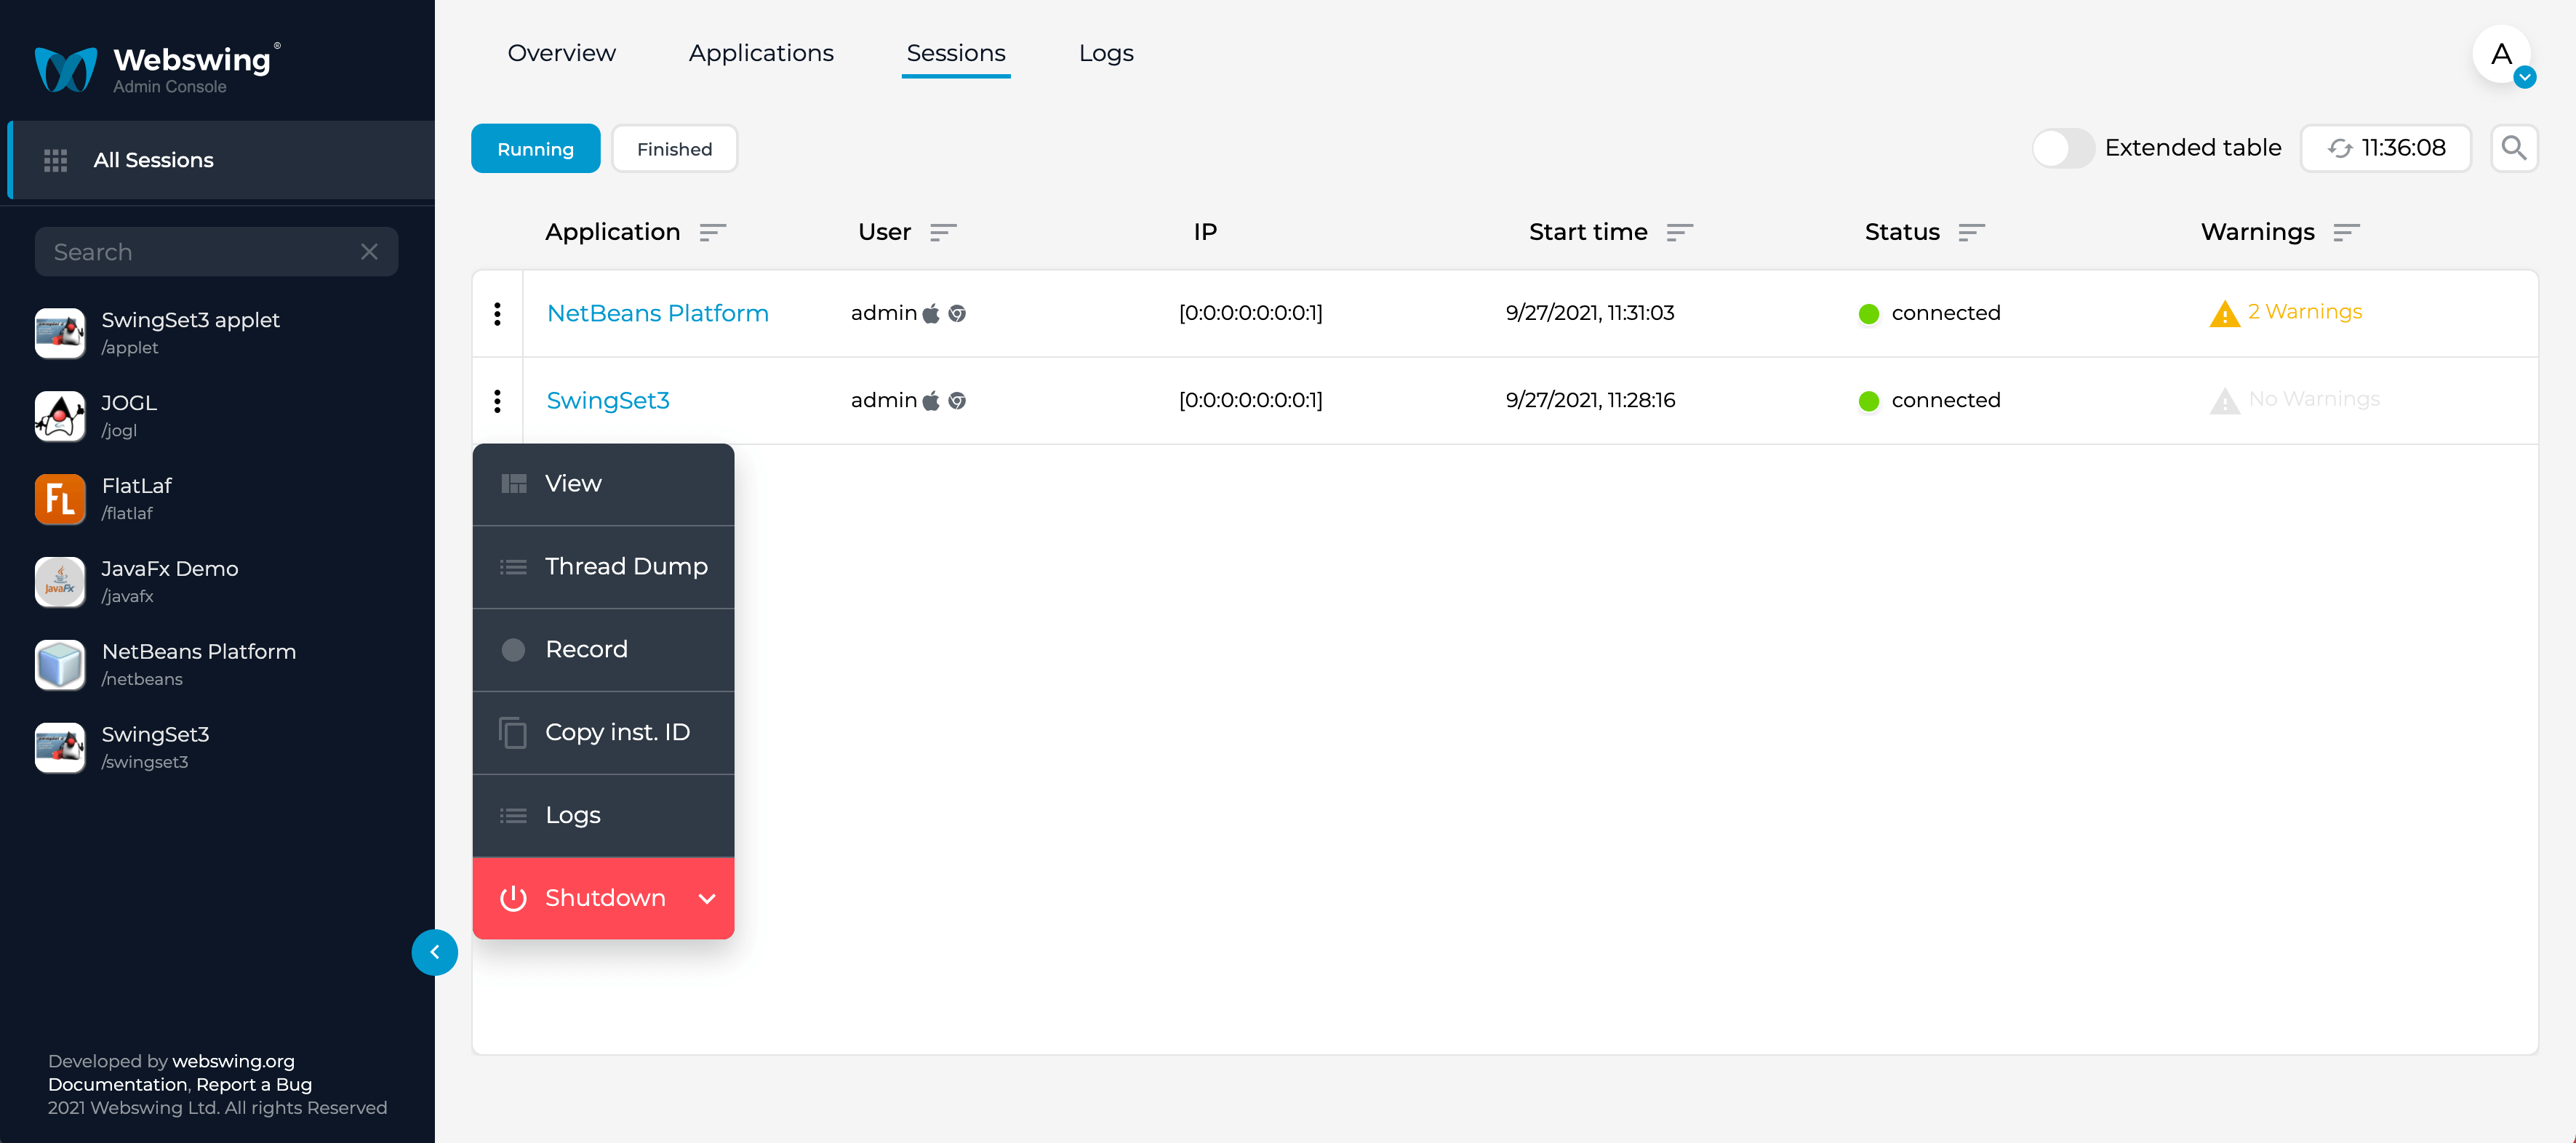Toggle the Extended table switch
The height and width of the screenshot is (1143, 2576).
(2063, 148)
